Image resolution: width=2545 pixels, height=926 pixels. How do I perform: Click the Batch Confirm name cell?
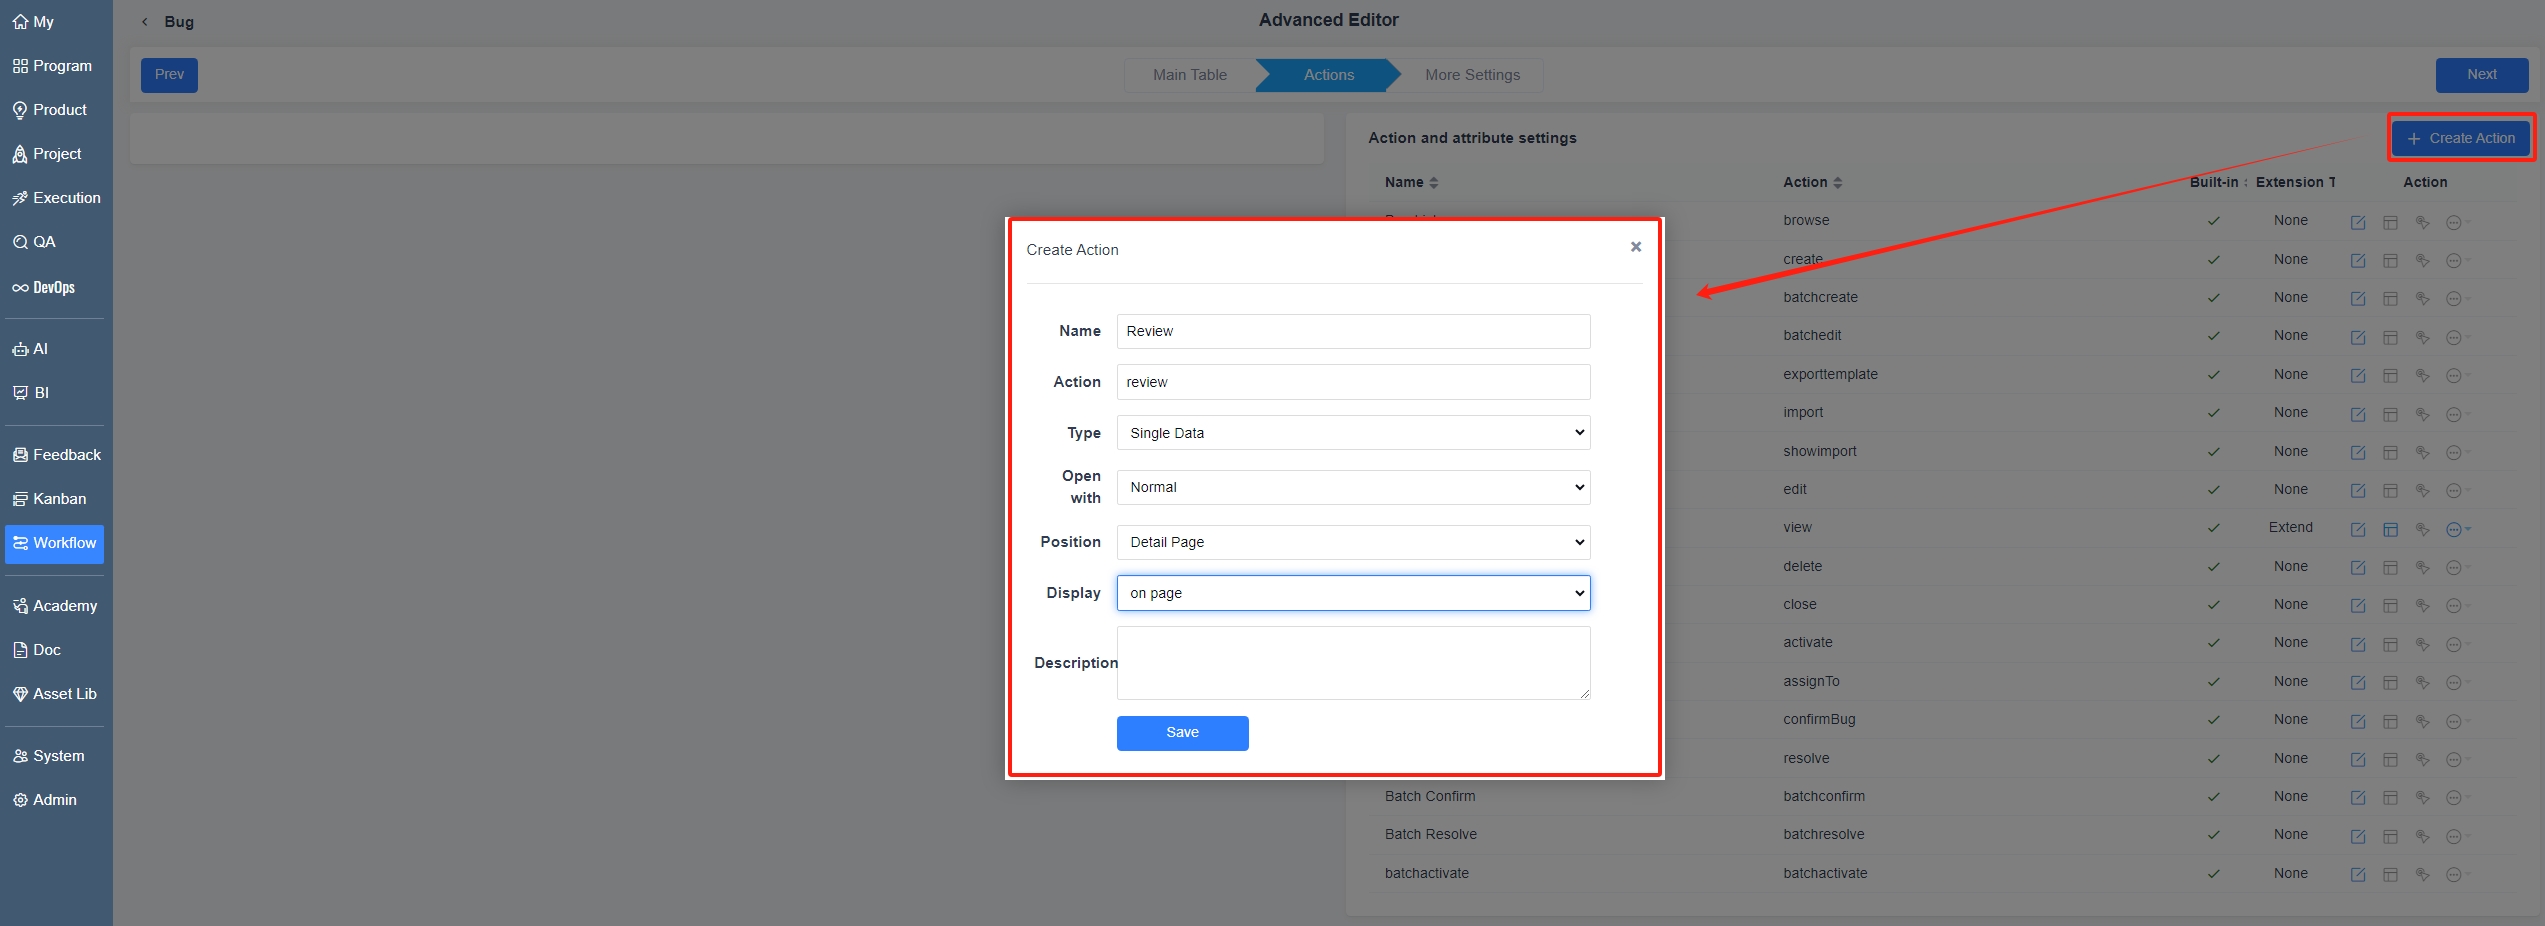click(1430, 796)
